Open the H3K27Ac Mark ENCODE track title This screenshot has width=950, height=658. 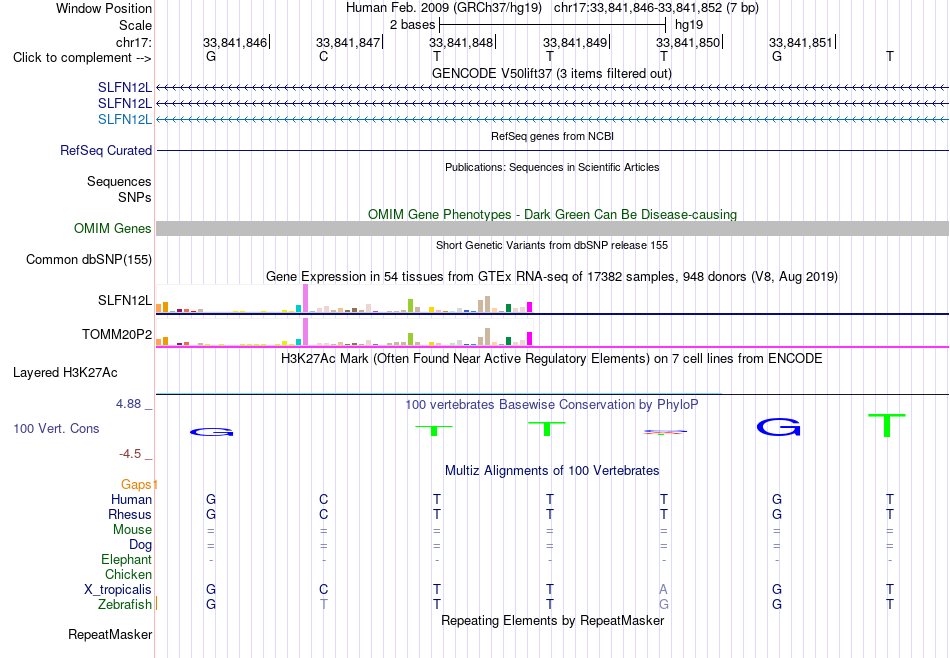552,359
